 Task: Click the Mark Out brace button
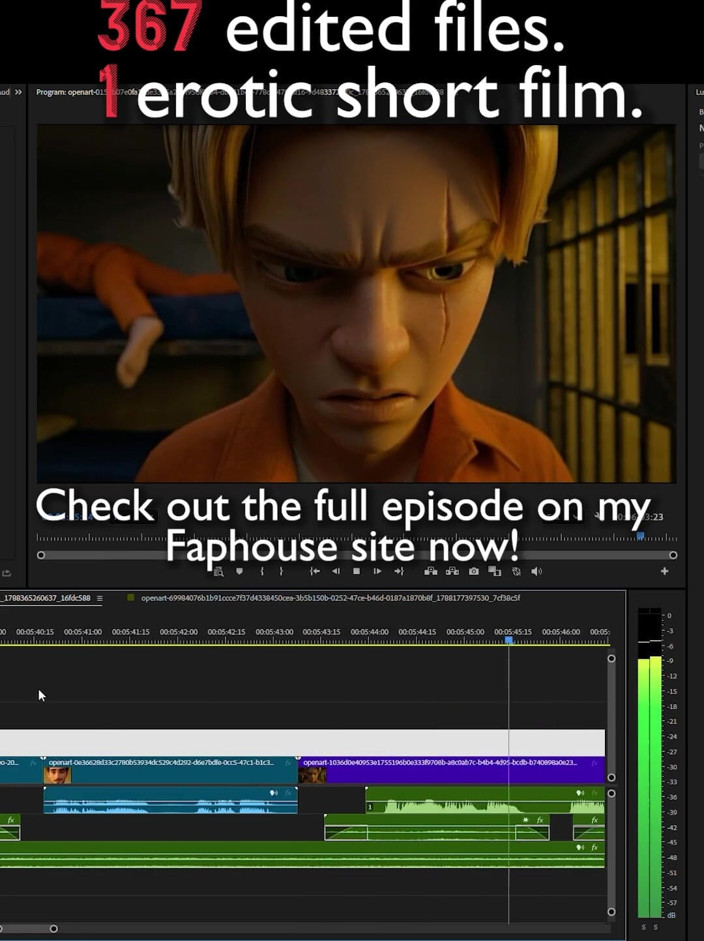(281, 571)
